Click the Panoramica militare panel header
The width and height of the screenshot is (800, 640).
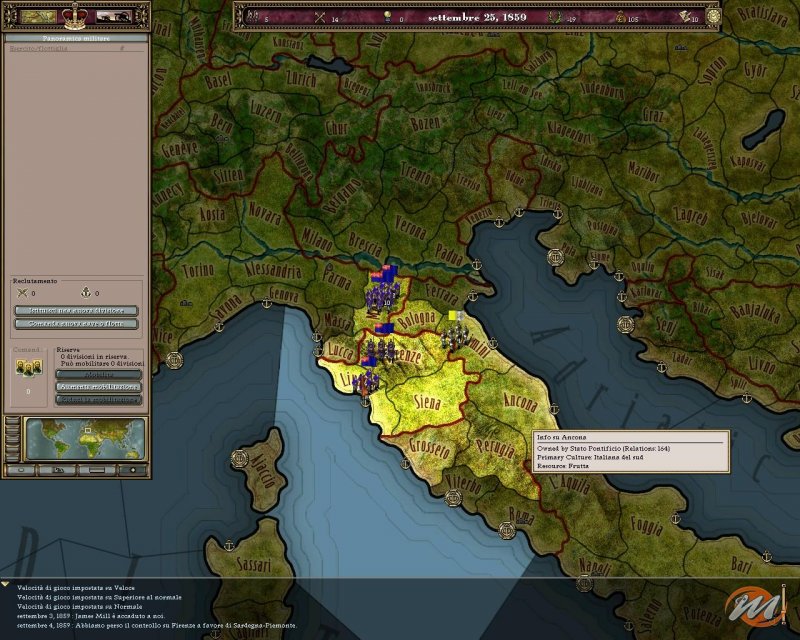(76, 37)
